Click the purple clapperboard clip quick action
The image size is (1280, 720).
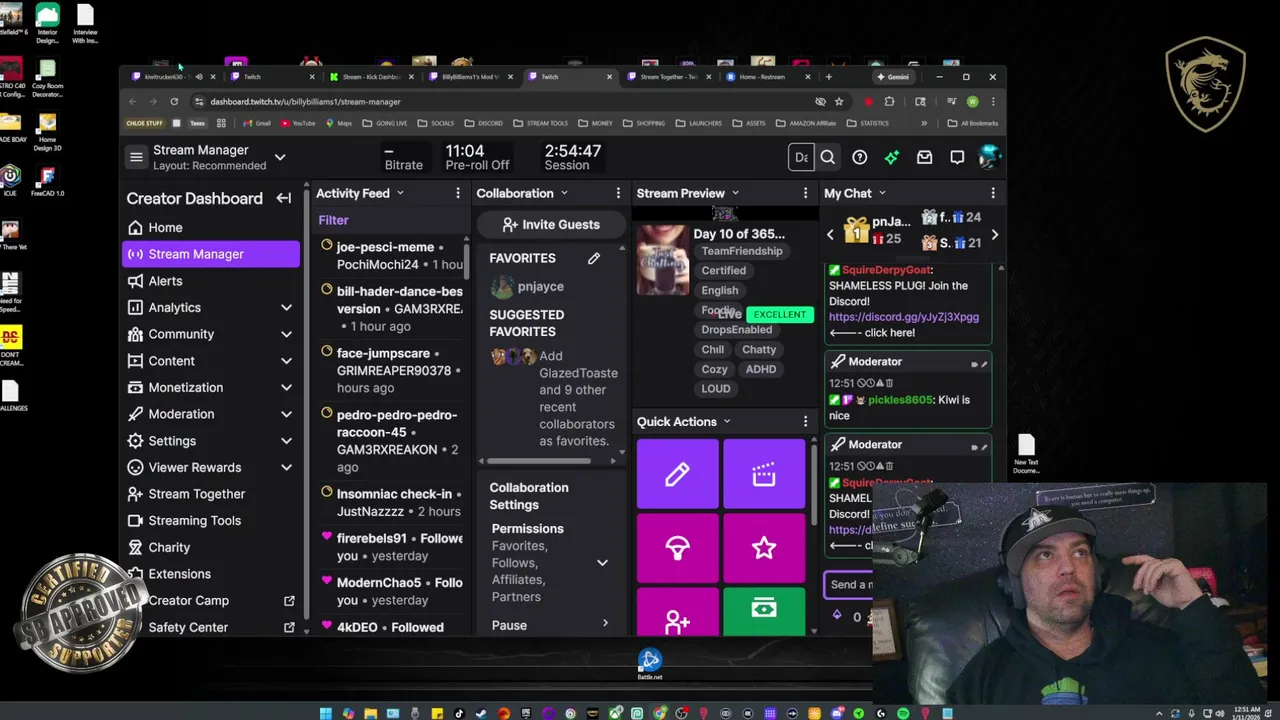(x=764, y=474)
